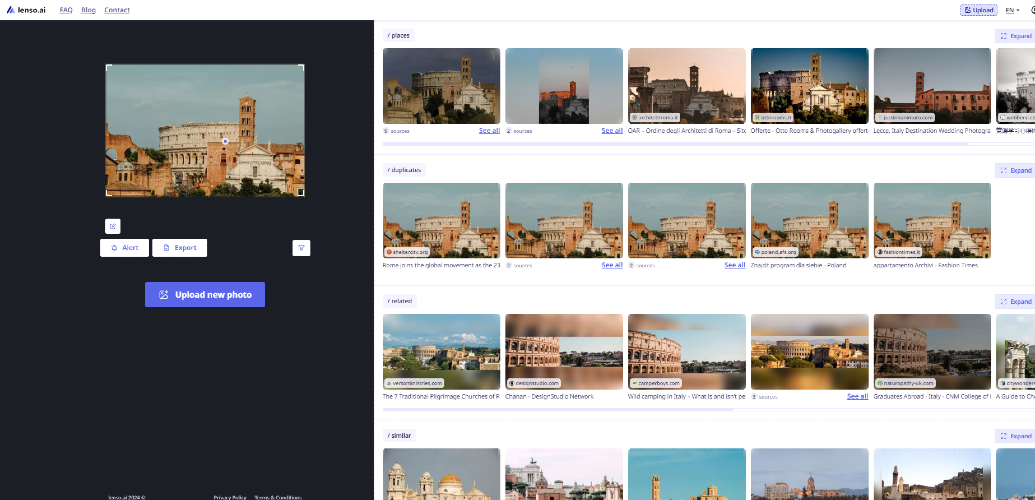The height and width of the screenshot is (500, 1035).
Task: Select the /similar category label
Action: pos(399,436)
